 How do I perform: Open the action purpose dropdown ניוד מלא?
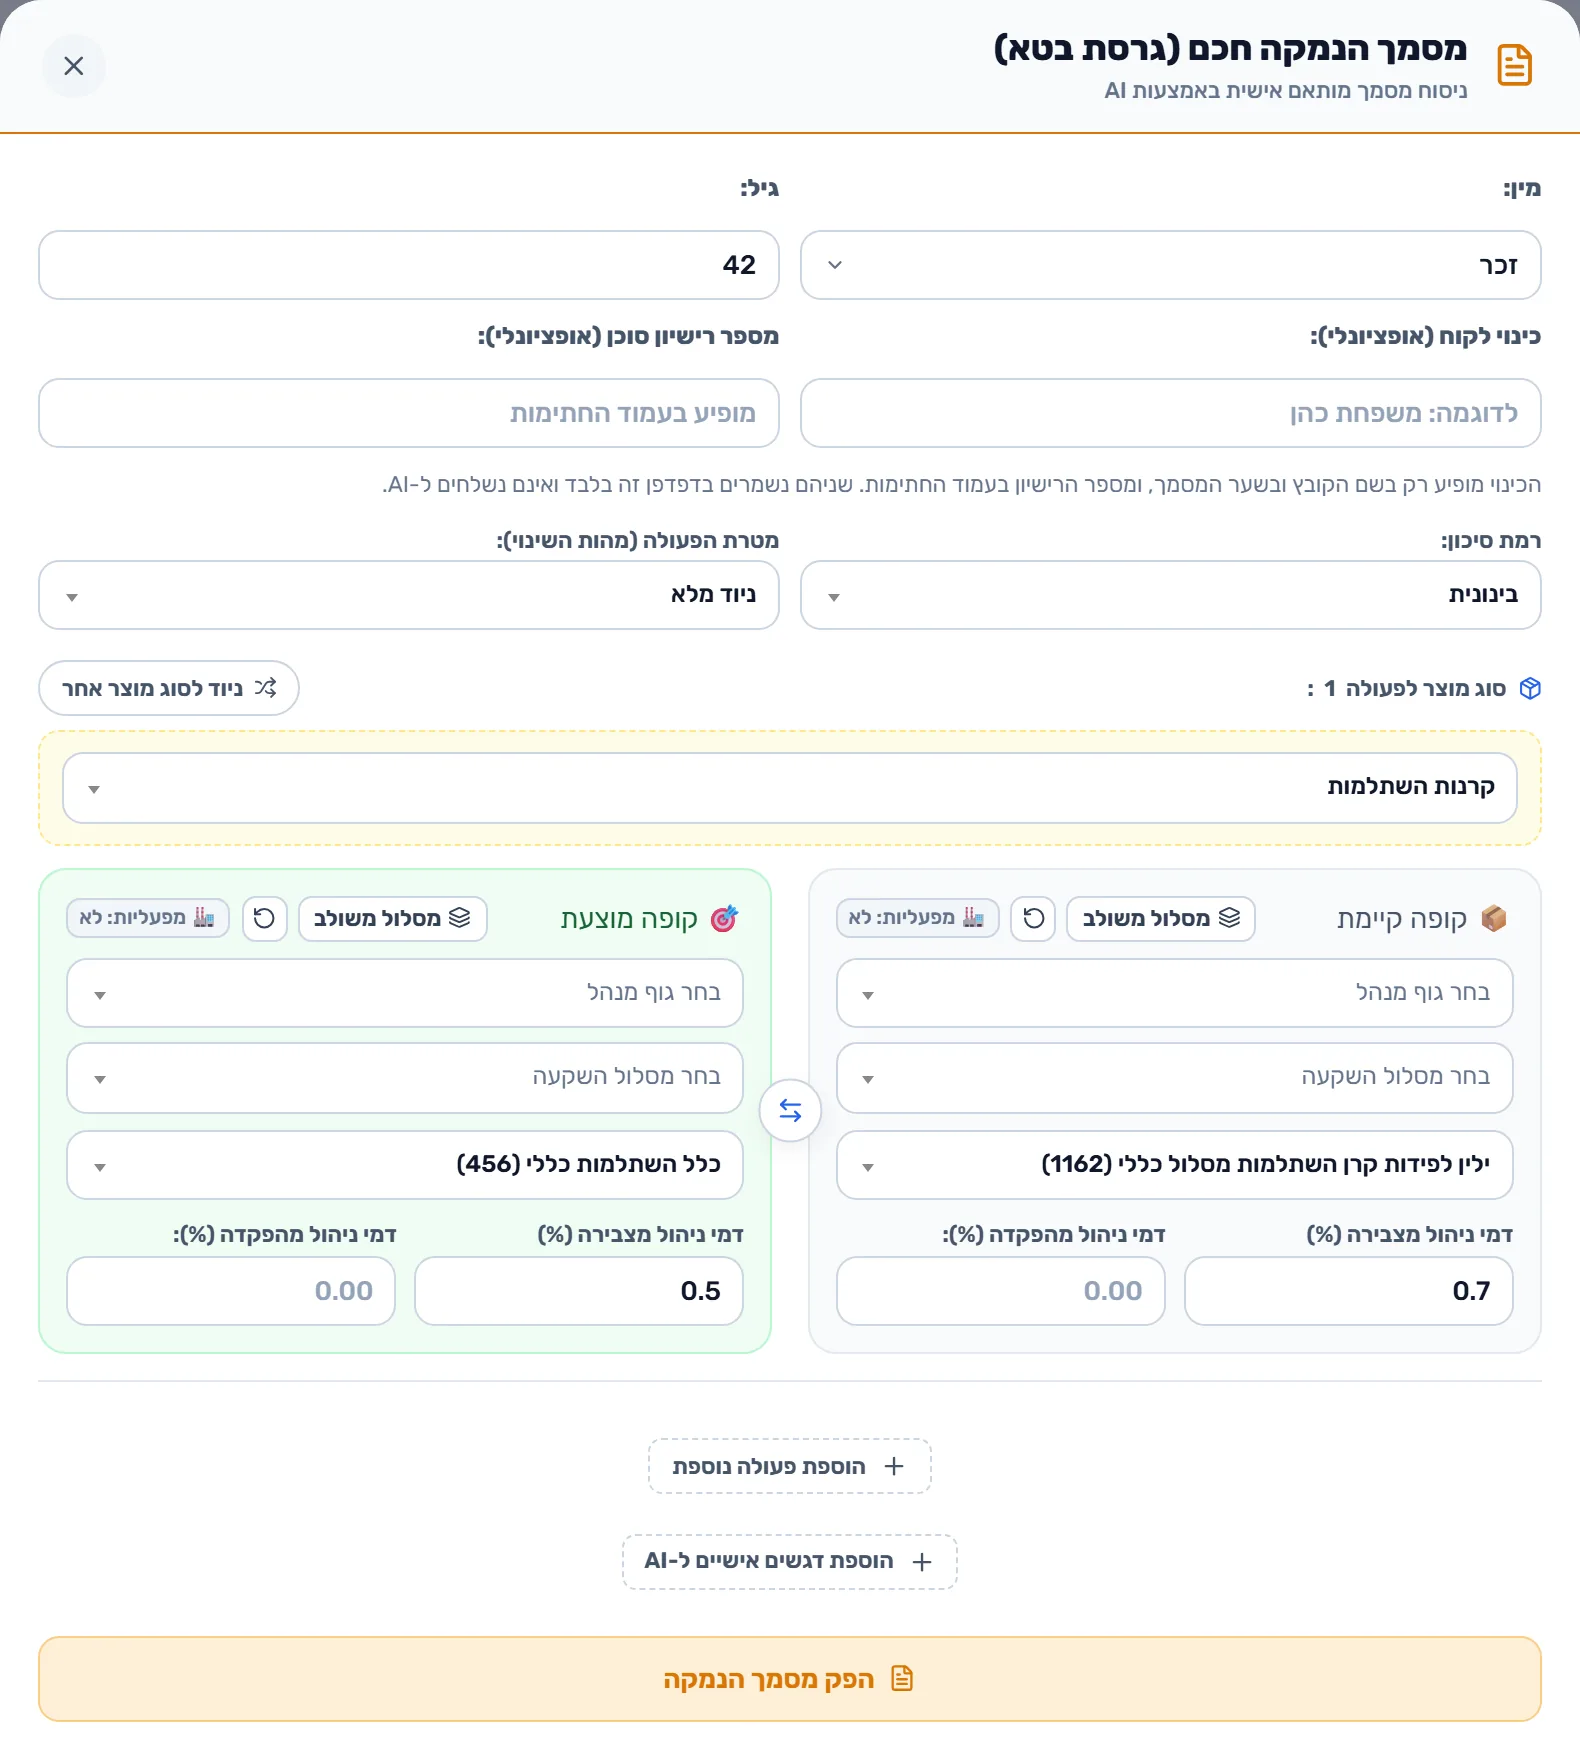click(x=409, y=595)
